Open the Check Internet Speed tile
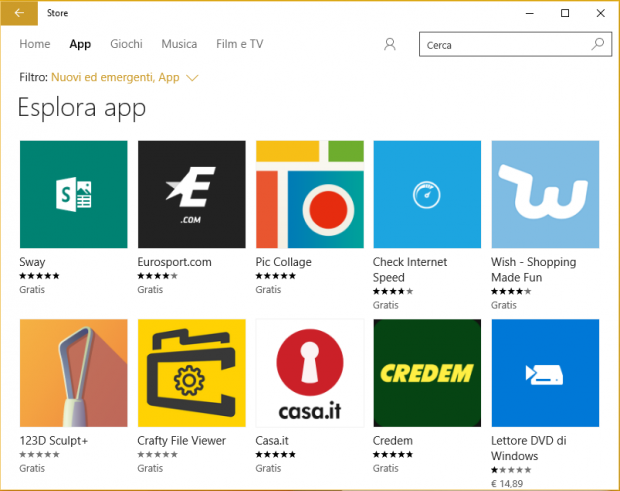Image resolution: width=620 pixels, height=491 pixels. pyautogui.click(x=427, y=194)
